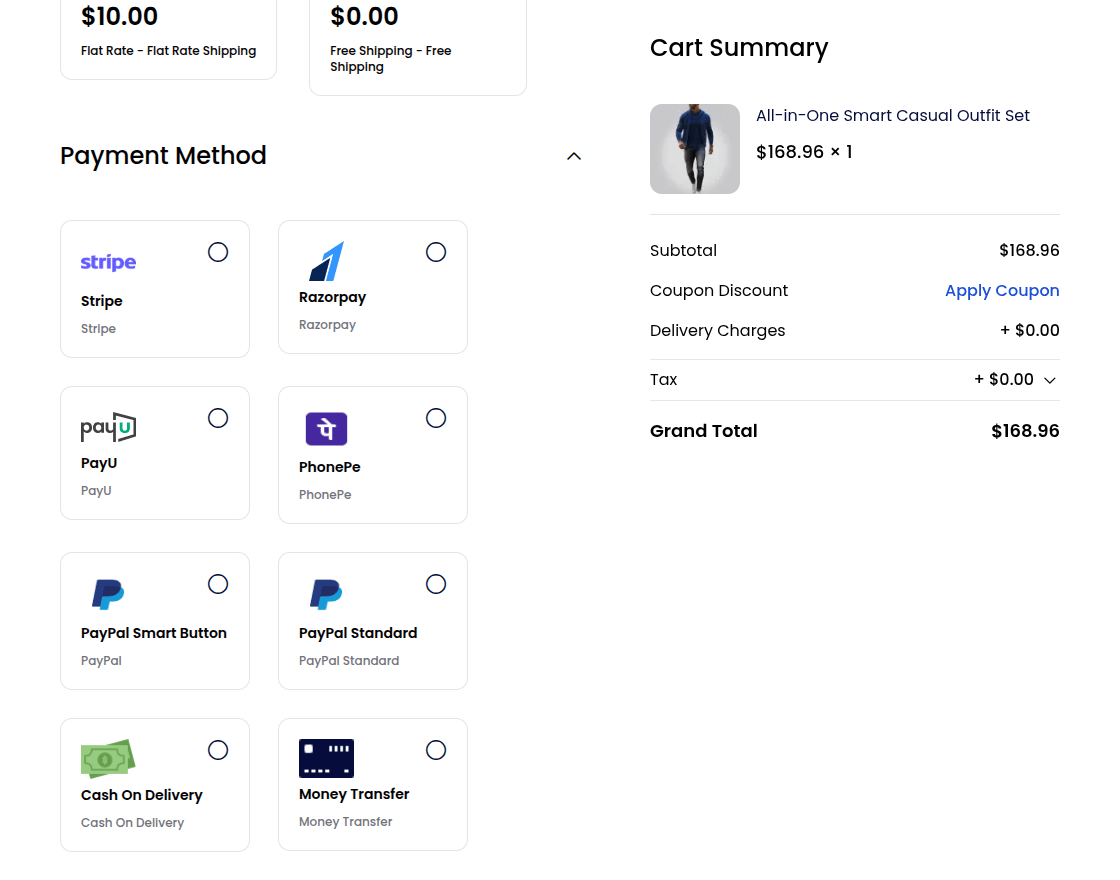Click the Subtotal amount $168.96
This screenshot has width=1120, height=880.
tap(1029, 251)
